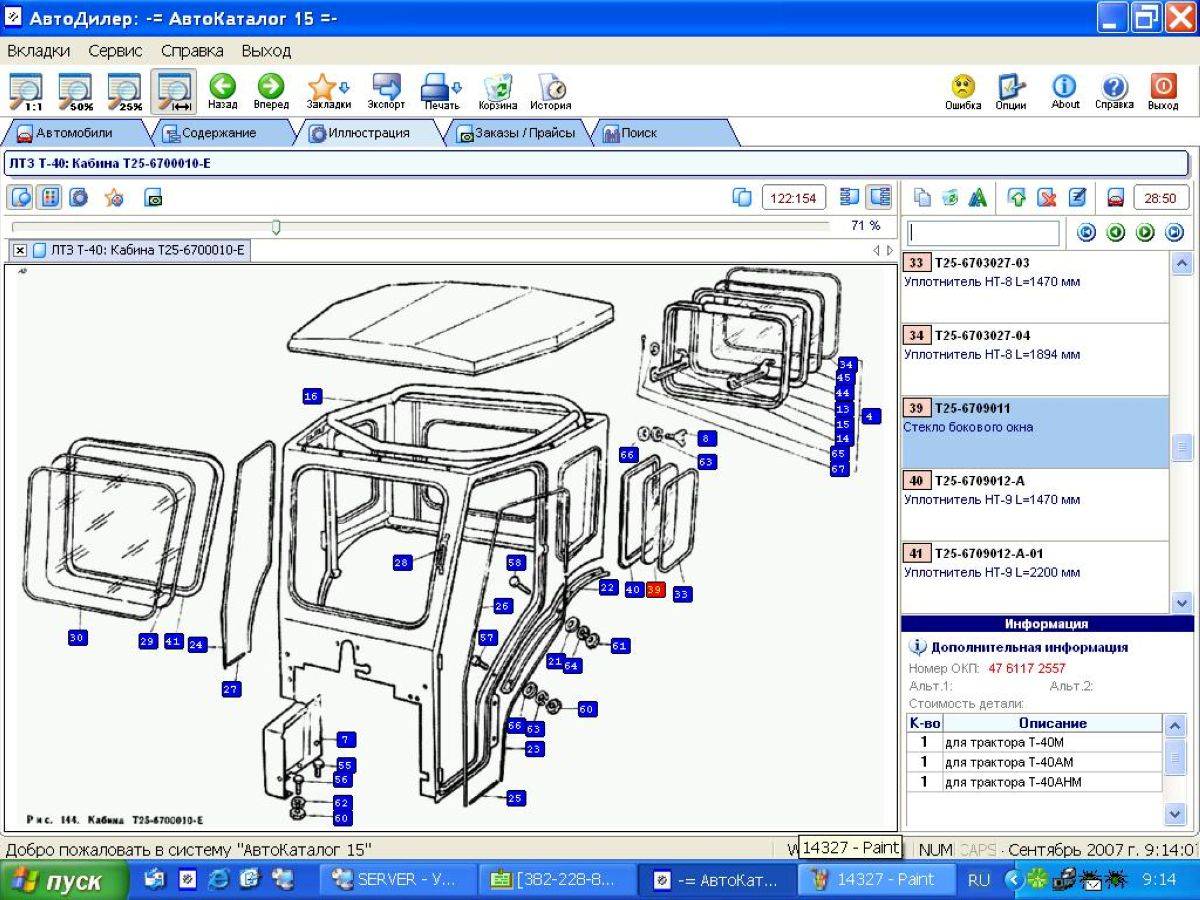This screenshot has width=1200, height=900.
Task: Select part 41 T25-6709012-A-01 row
Action: 1035,577
